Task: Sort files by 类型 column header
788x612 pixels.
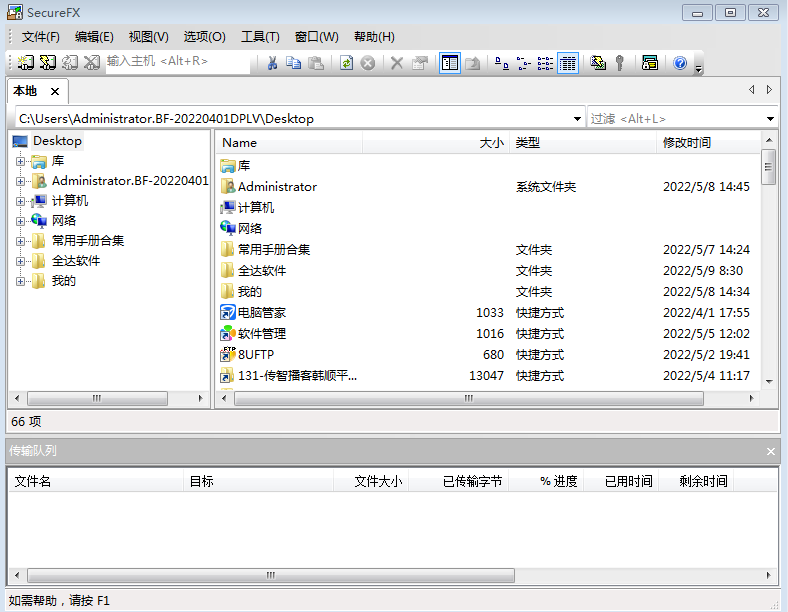Action: coord(583,143)
